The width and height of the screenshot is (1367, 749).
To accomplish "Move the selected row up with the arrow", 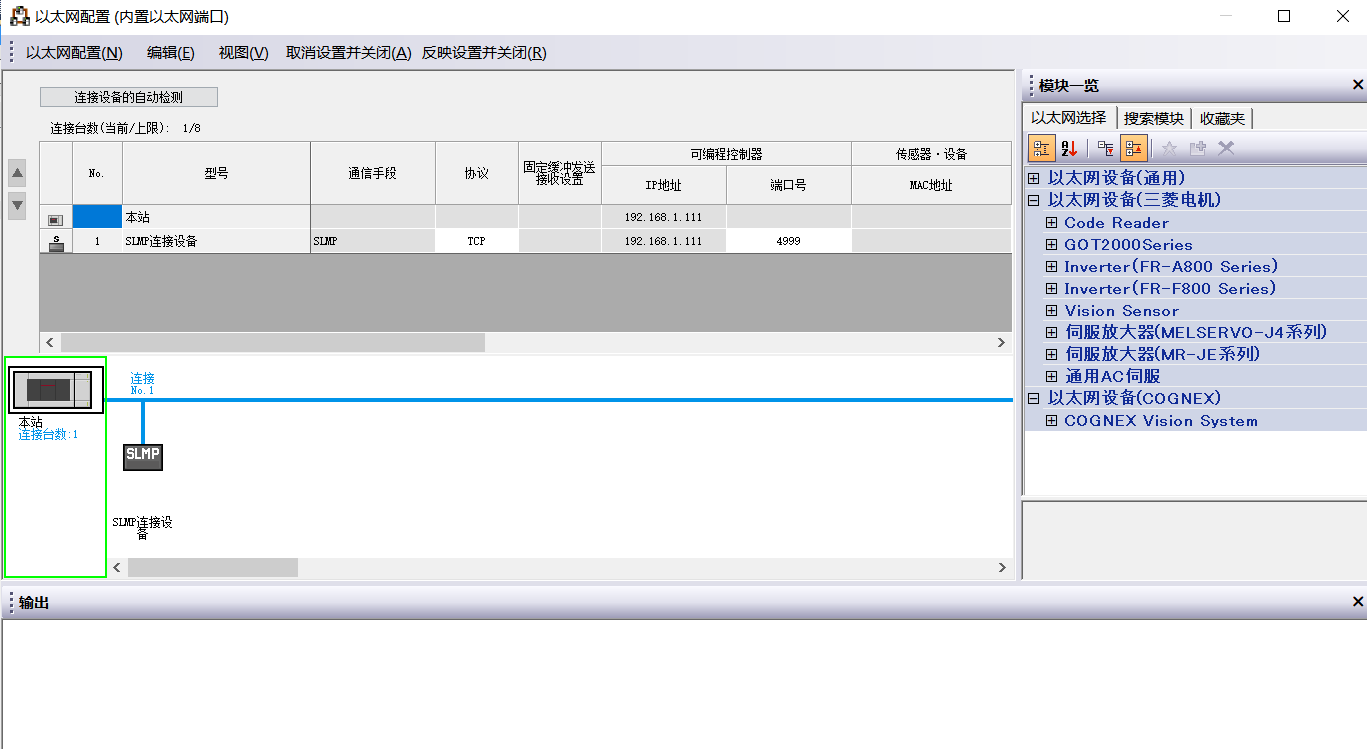I will pos(17,173).
